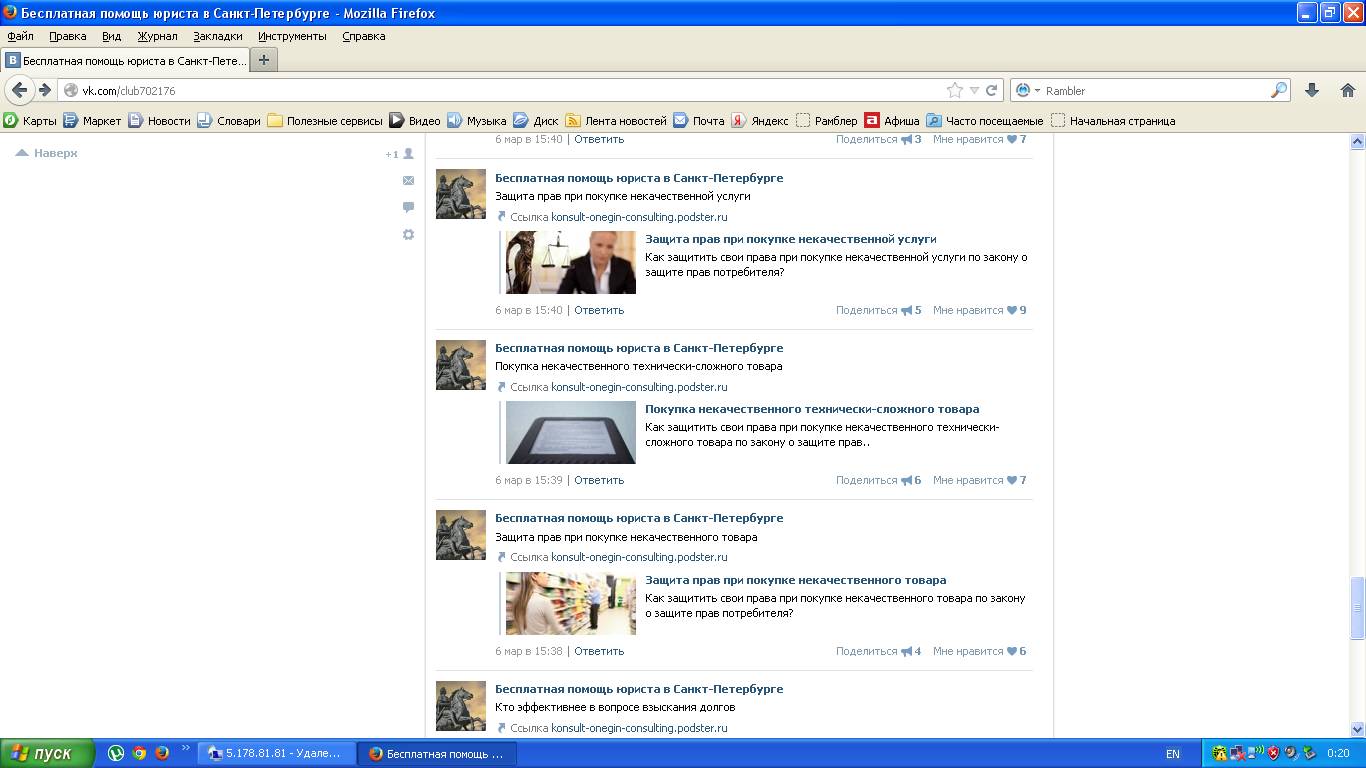
Task: Reload the page with the refresh icon
Action: (992, 90)
